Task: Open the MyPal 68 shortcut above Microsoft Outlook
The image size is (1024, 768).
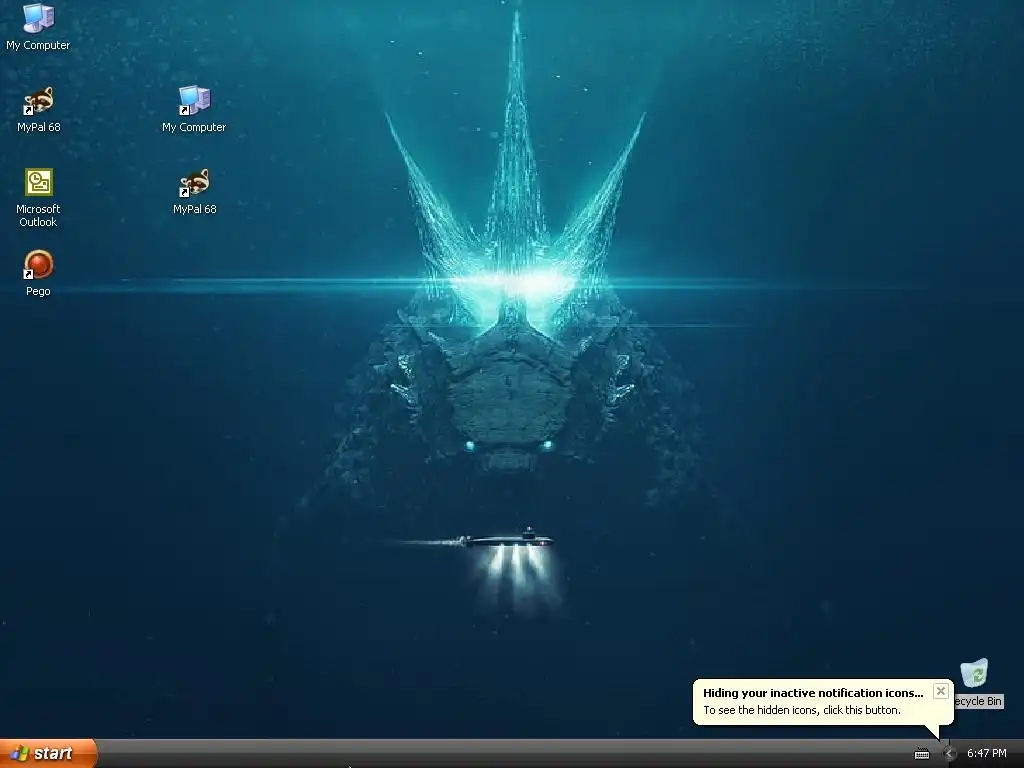Action: point(39,109)
